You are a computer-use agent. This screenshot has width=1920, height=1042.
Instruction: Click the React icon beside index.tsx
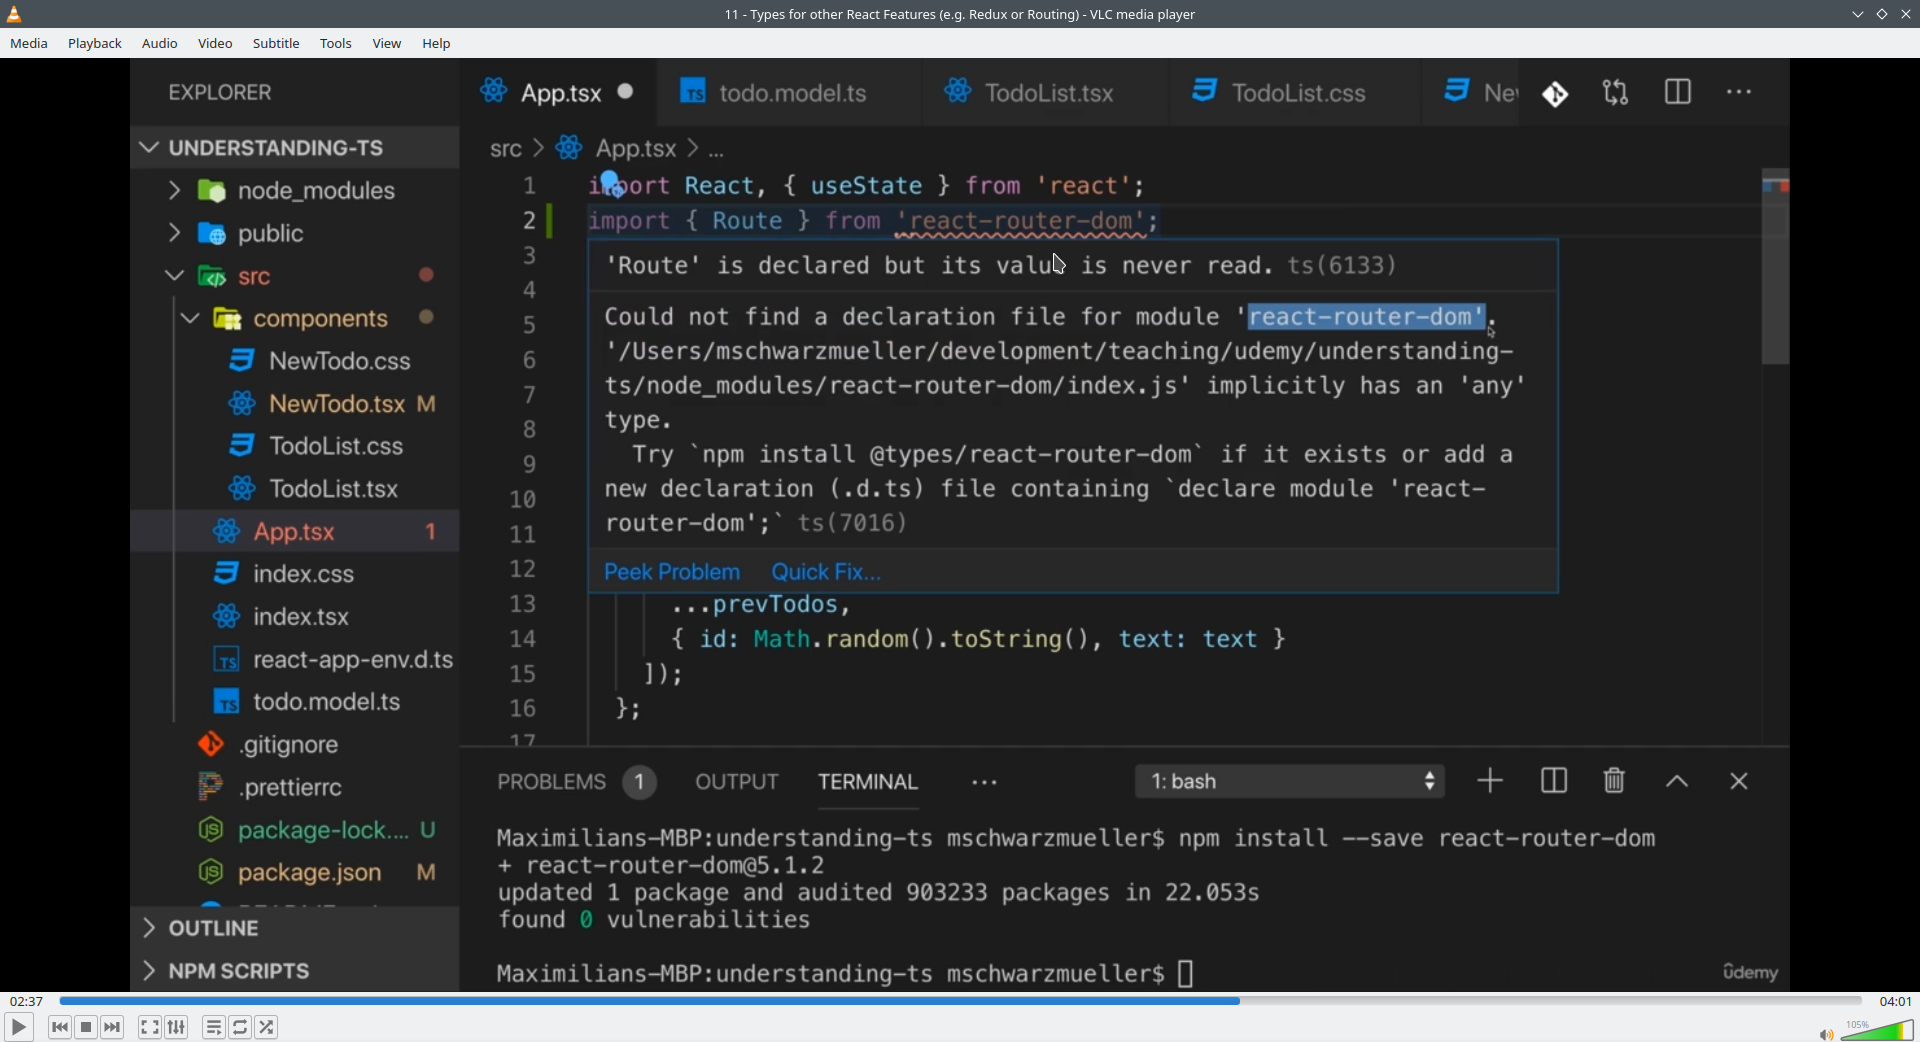coord(227,616)
